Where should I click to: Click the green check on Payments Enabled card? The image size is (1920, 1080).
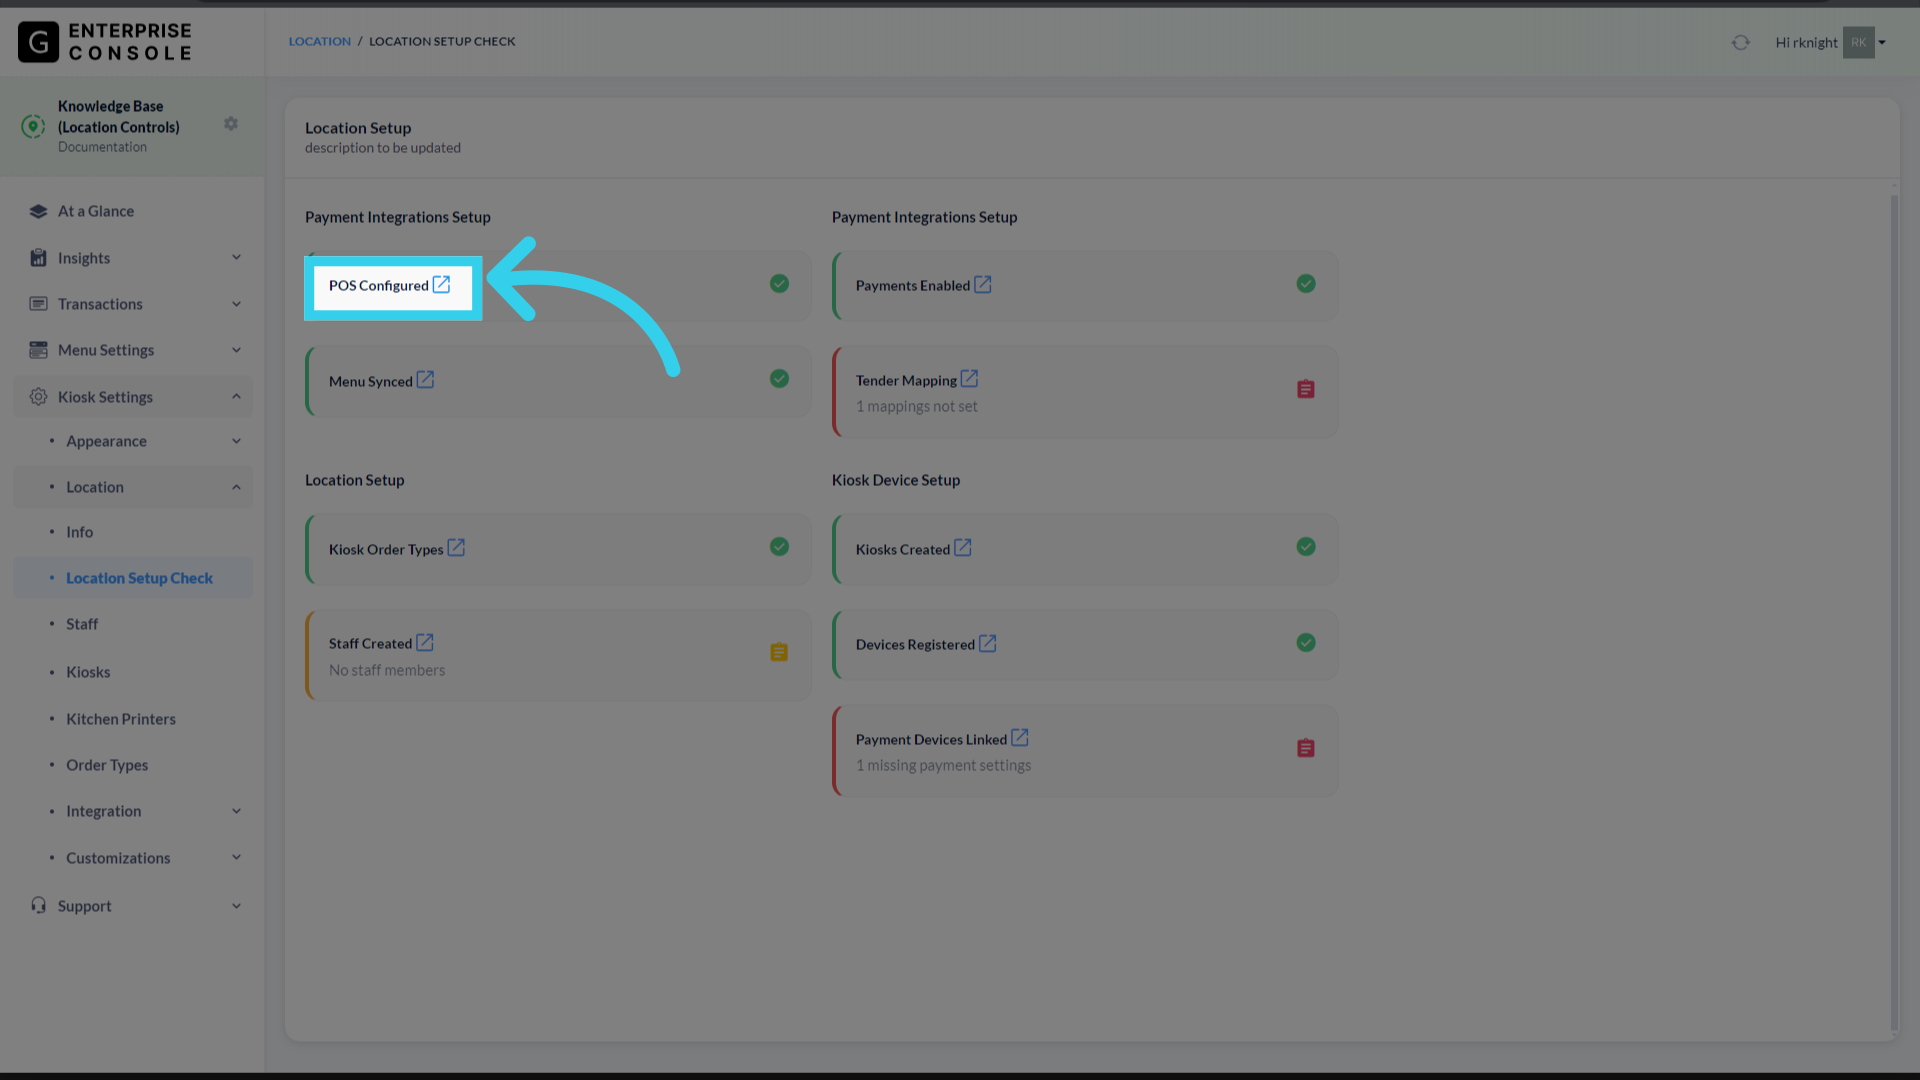click(1306, 284)
